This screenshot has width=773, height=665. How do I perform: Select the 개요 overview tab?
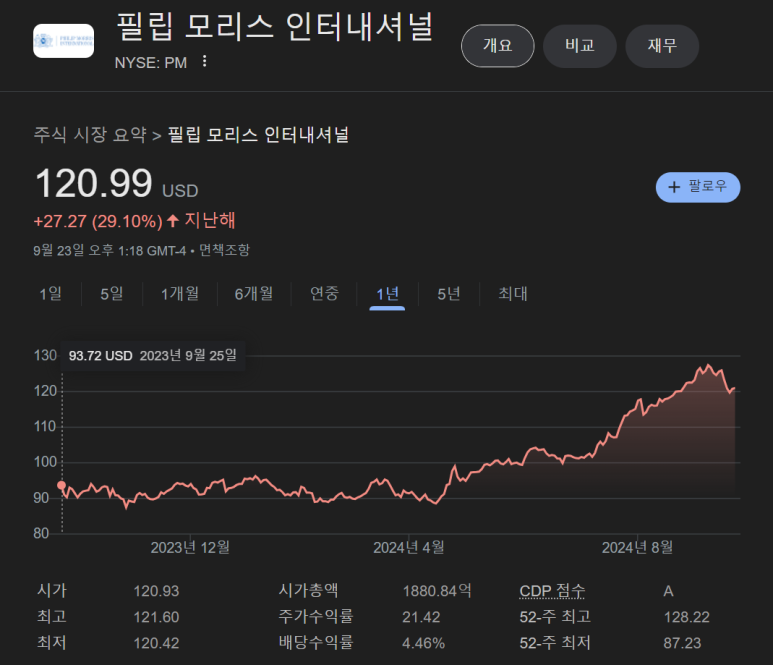click(x=497, y=46)
